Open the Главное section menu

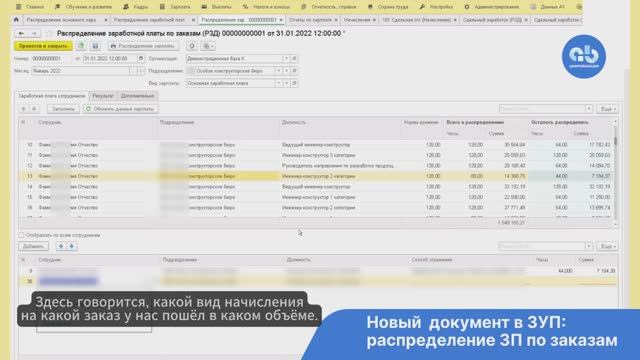click(30, 7)
